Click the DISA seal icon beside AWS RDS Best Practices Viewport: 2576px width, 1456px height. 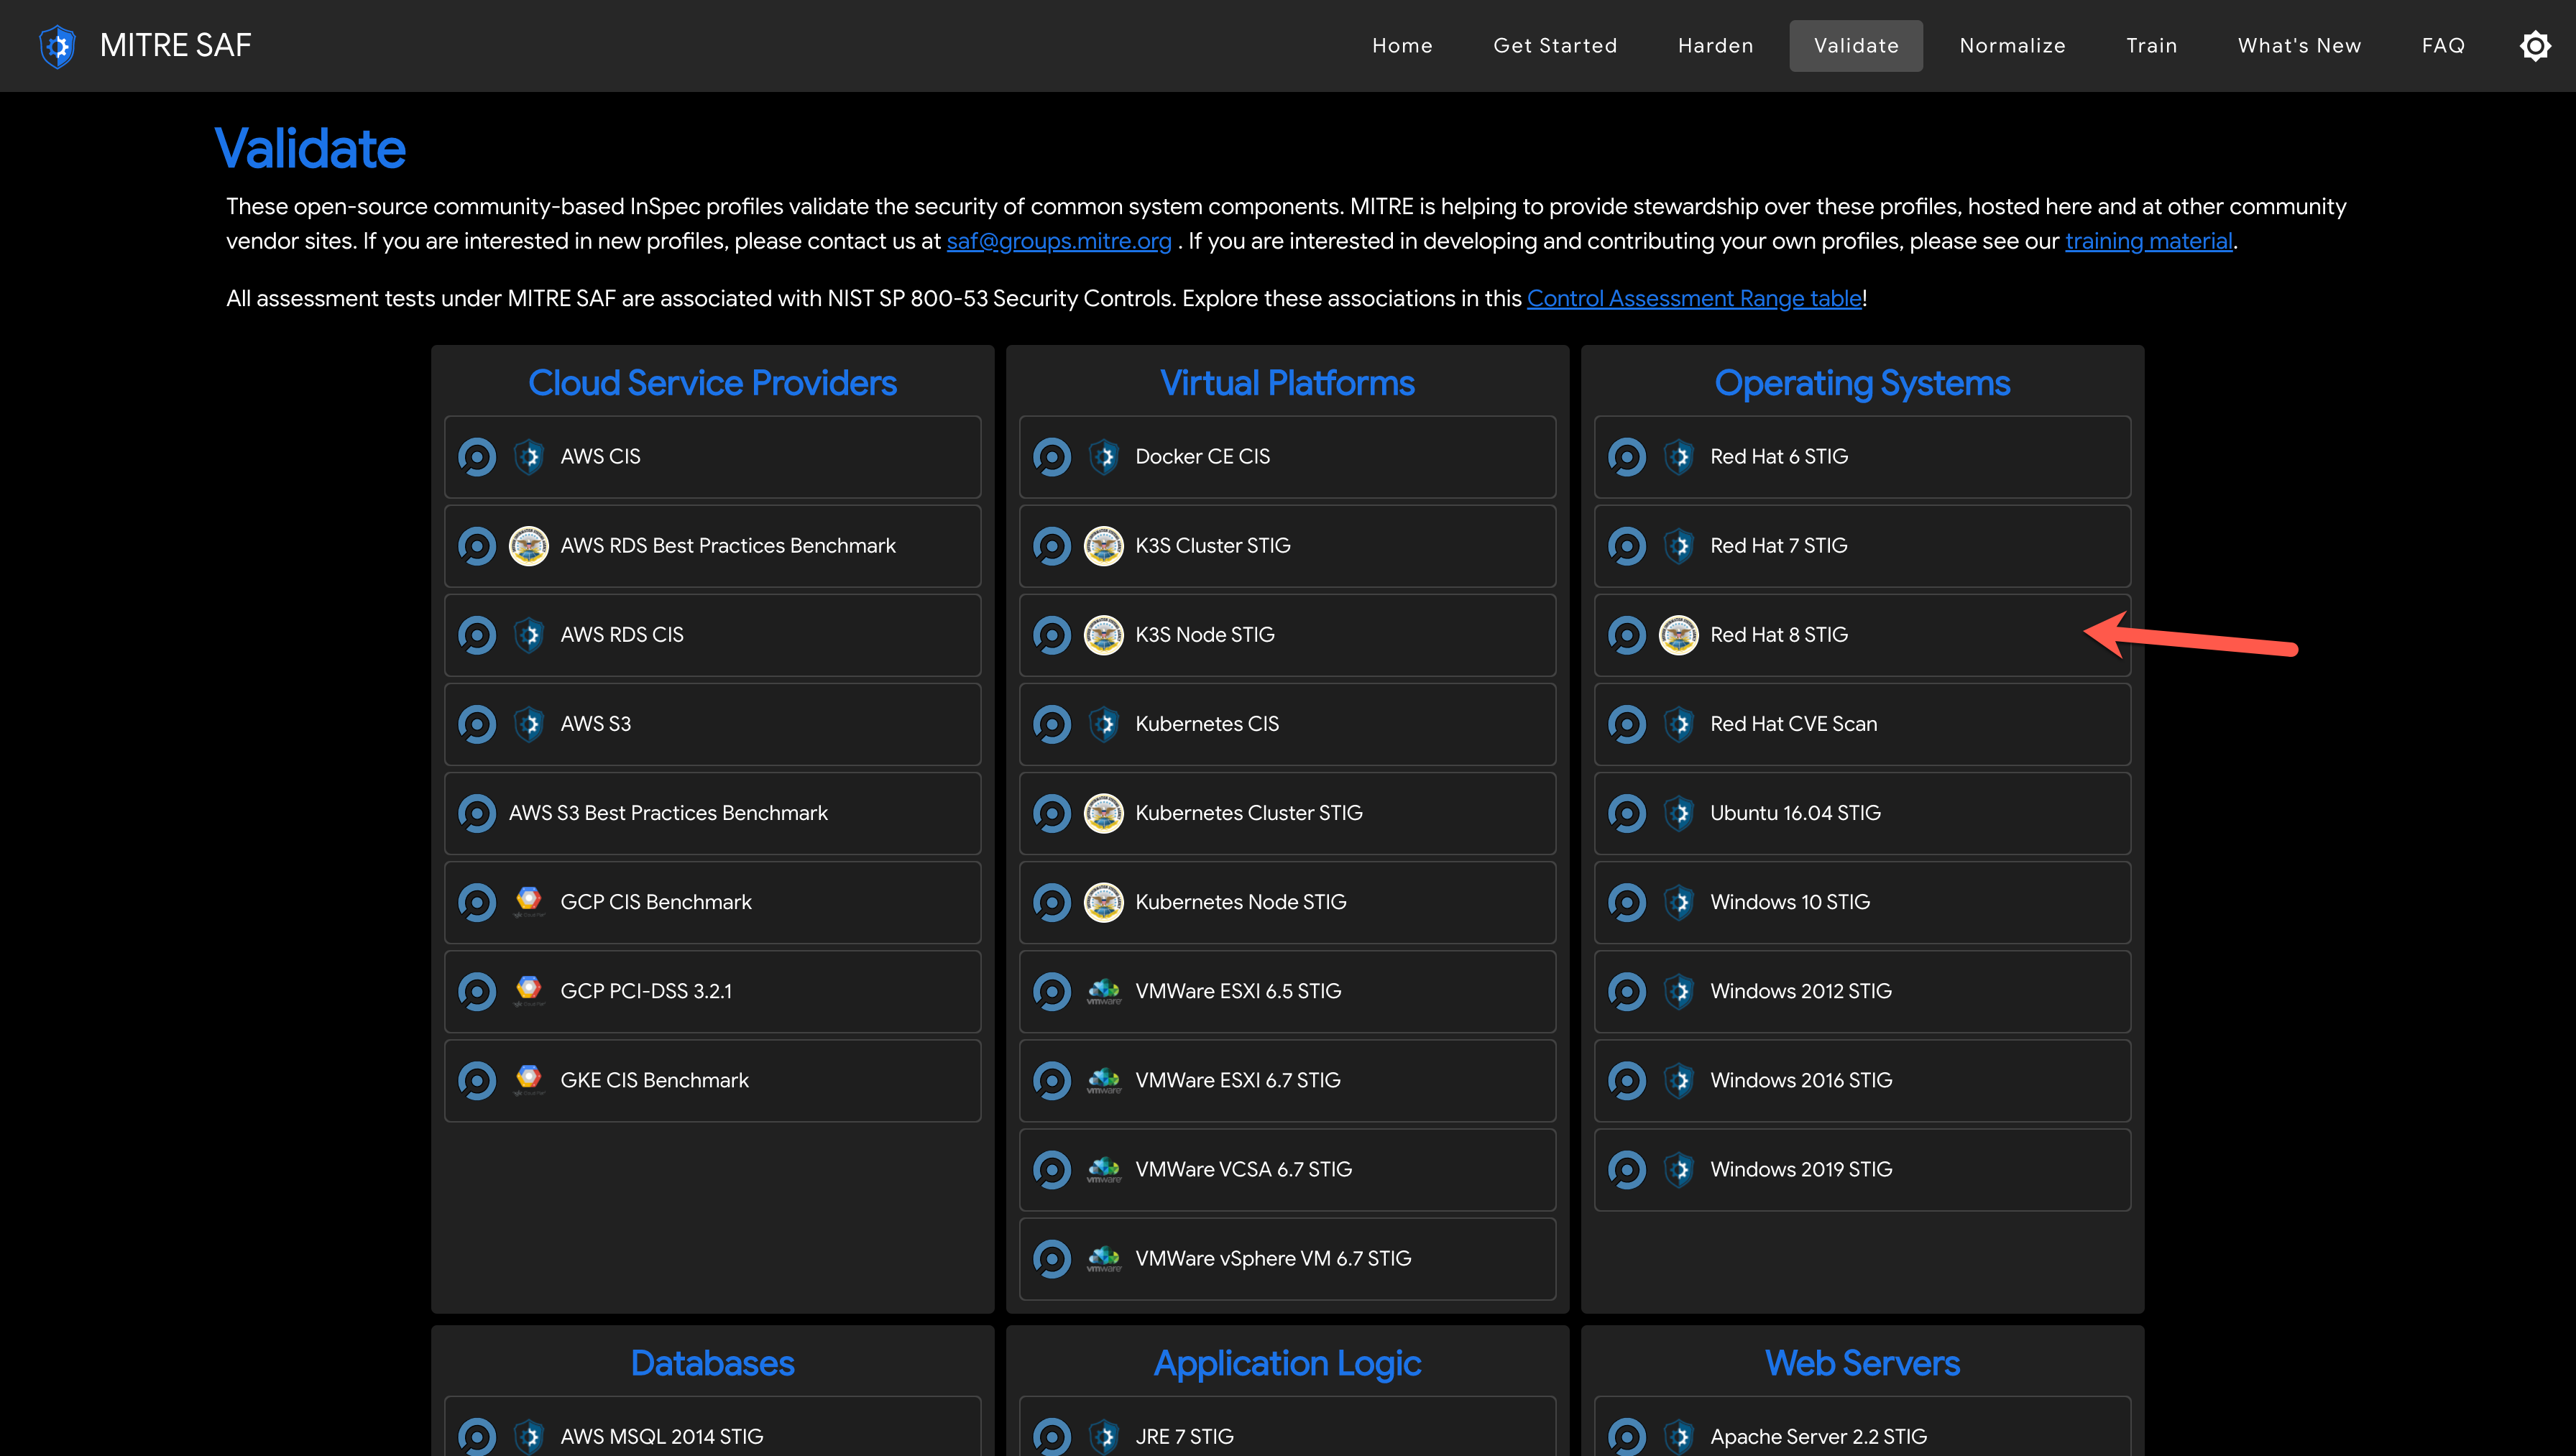tap(529, 546)
